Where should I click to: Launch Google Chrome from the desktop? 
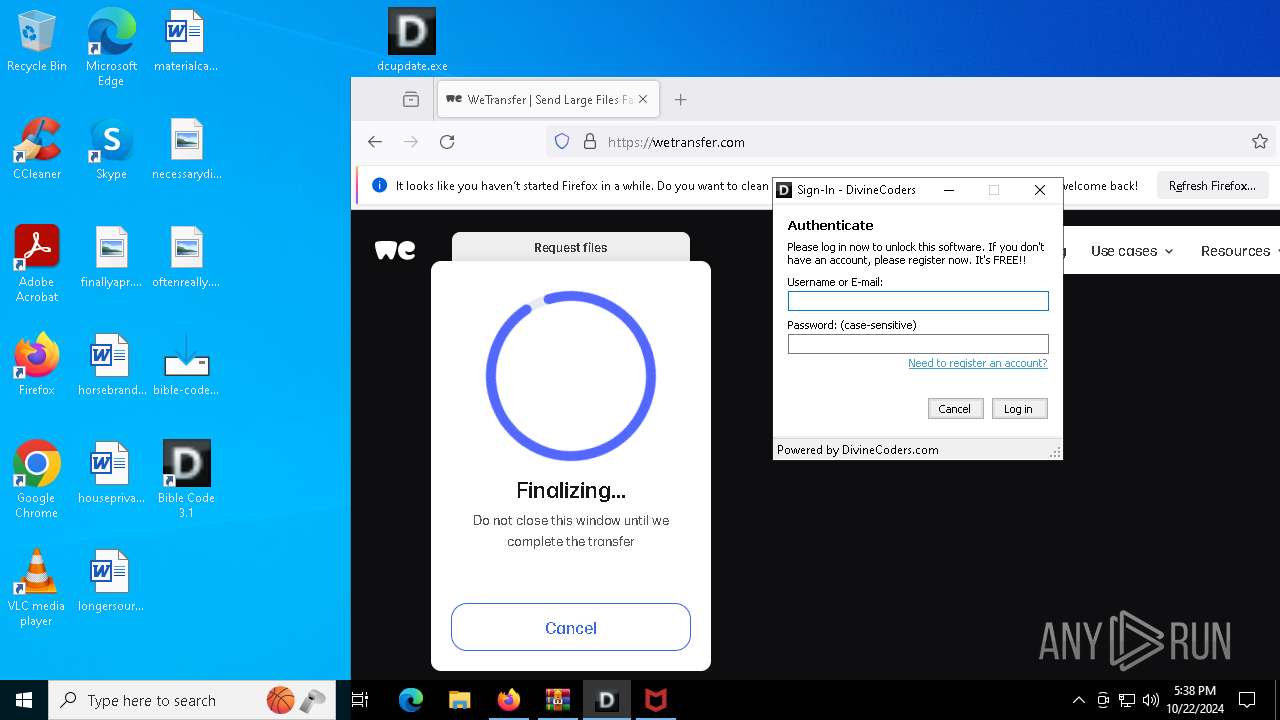point(37,480)
